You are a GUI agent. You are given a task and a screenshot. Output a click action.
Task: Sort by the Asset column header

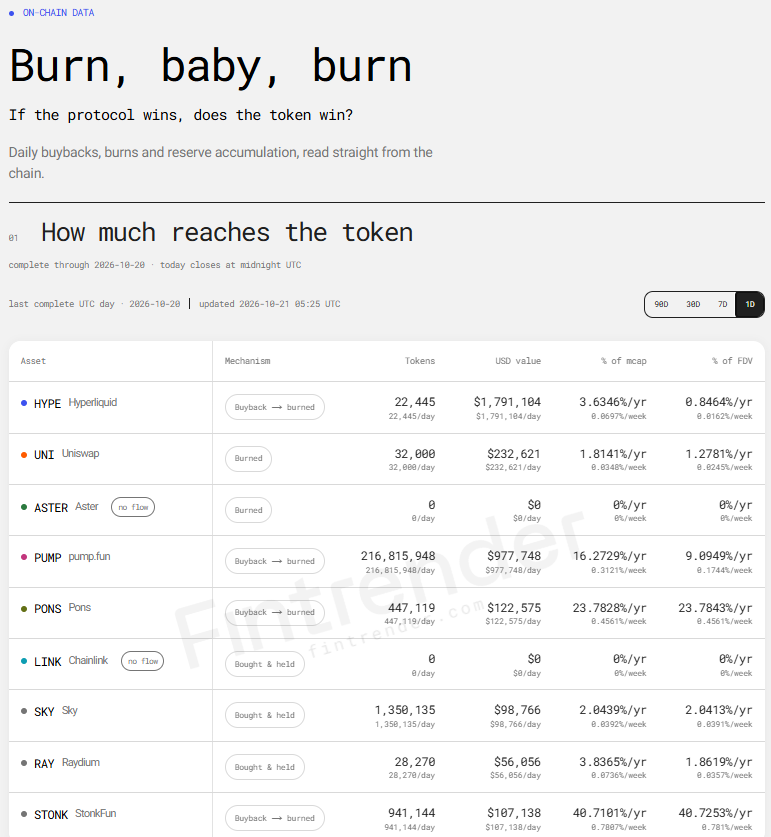click(33, 361)
